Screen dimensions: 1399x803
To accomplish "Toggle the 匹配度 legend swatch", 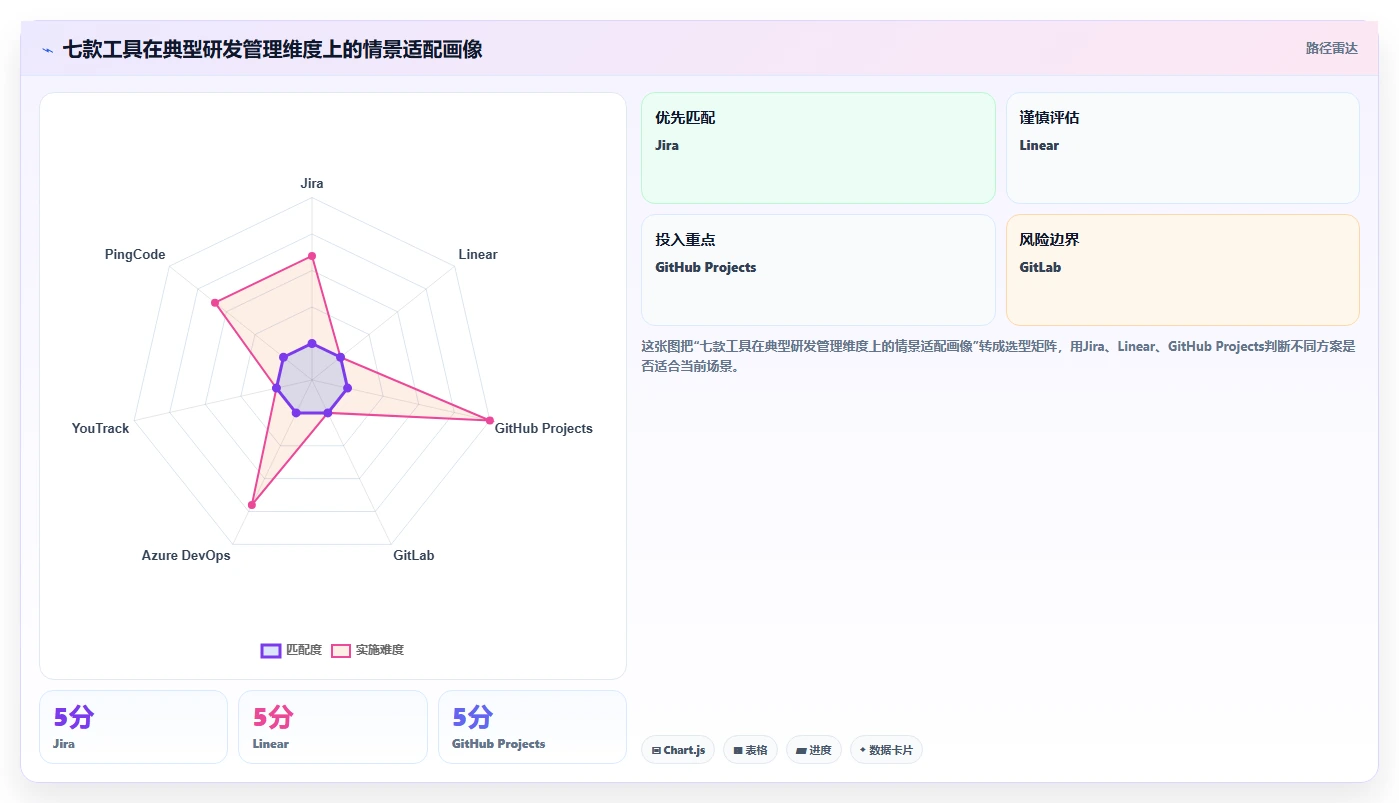I will (x=271, y=650).
